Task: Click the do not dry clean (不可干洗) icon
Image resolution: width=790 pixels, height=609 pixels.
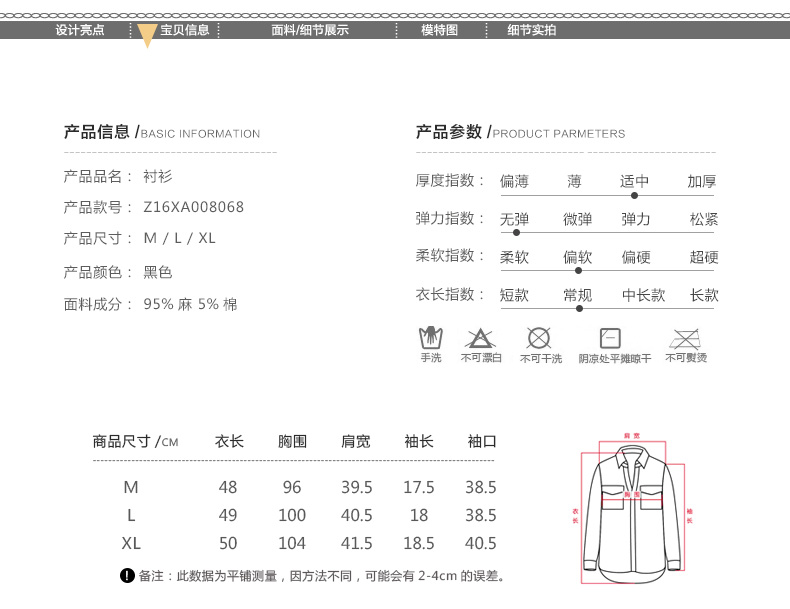Action: [540, 338]
